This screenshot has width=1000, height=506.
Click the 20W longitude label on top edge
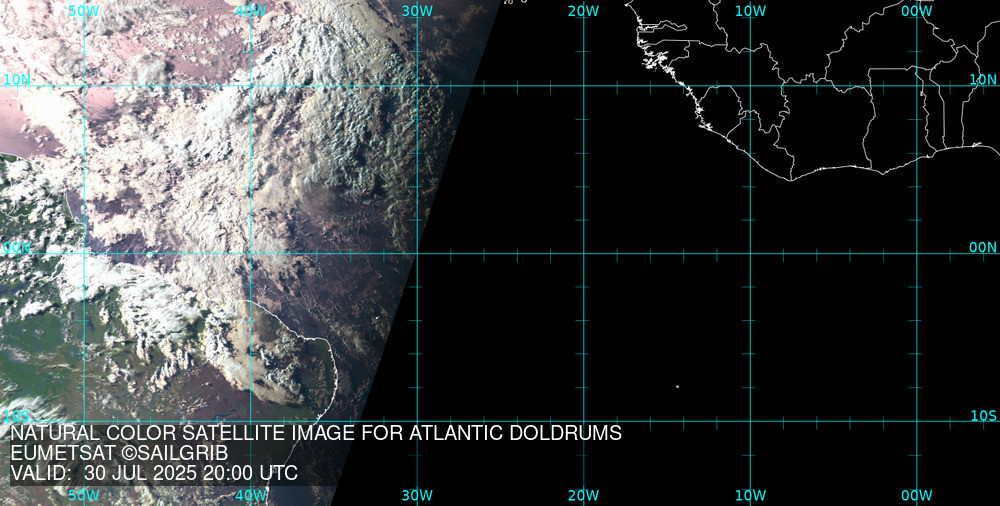click(x=584, y=11)
